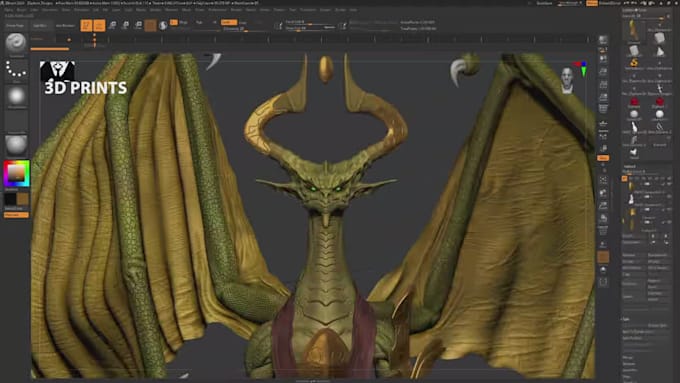Viewport: 680px width, 383px height.
Task: Click the BPR render icon on right shelf
Action: coord(603,41)
